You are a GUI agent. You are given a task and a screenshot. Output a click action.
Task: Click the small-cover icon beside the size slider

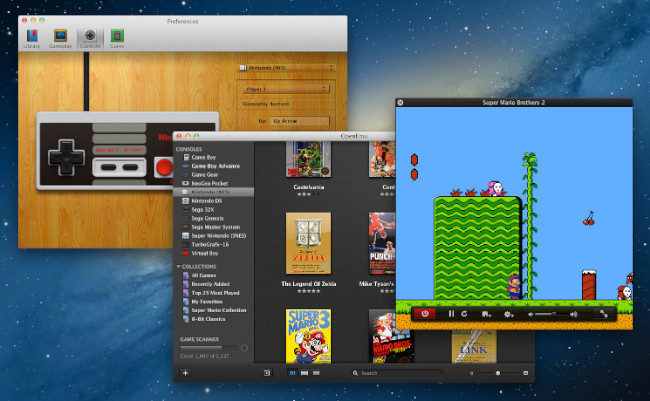471,373
